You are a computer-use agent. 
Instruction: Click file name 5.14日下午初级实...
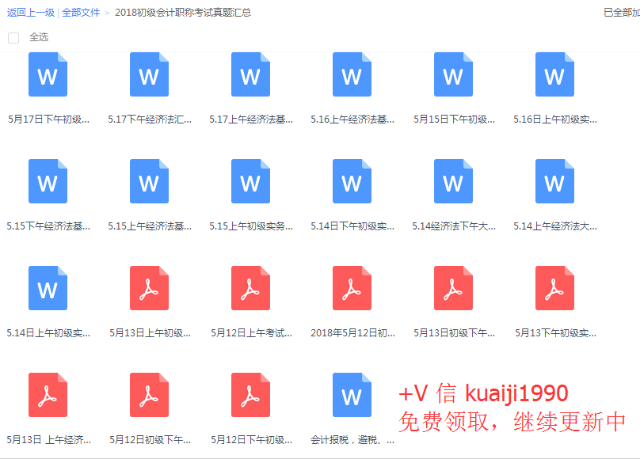(353, 226)
